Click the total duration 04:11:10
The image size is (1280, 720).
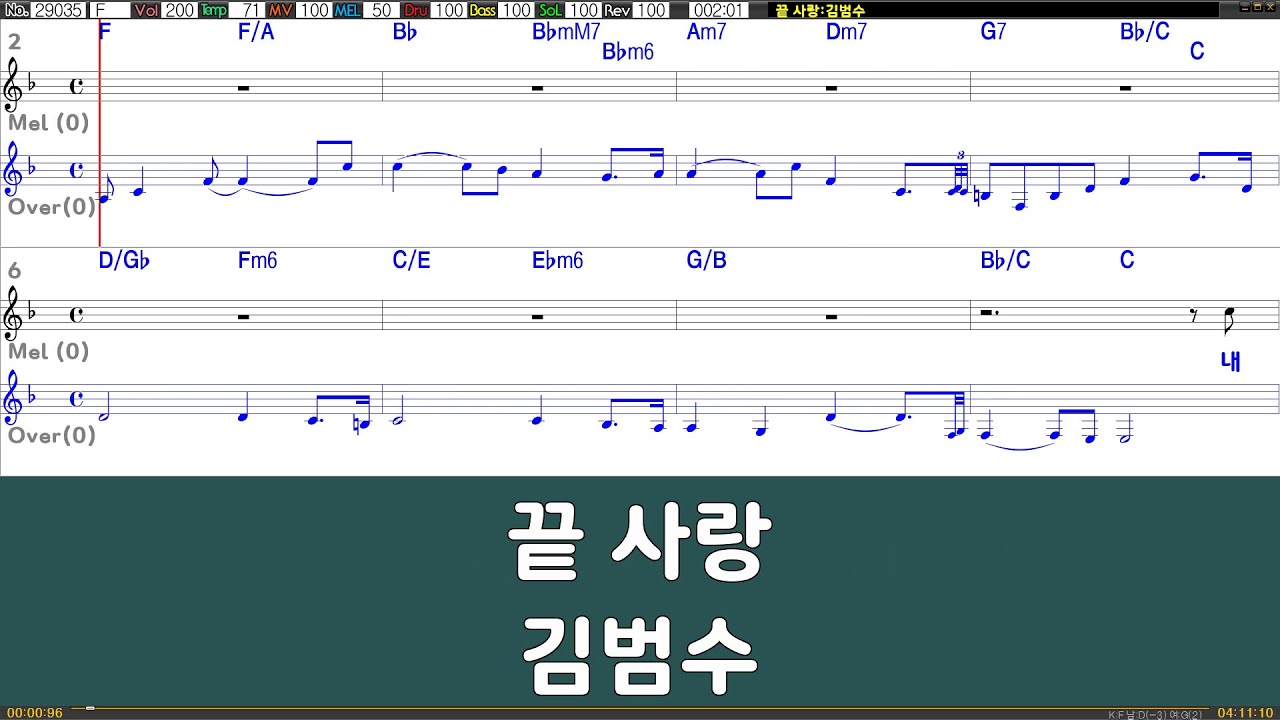coord(1245,713)
